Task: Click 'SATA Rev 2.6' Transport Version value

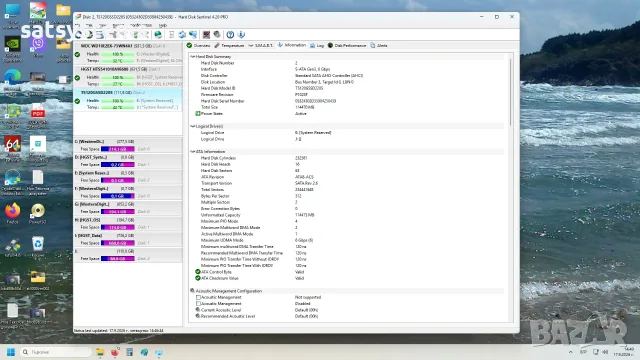Action: 307,183
